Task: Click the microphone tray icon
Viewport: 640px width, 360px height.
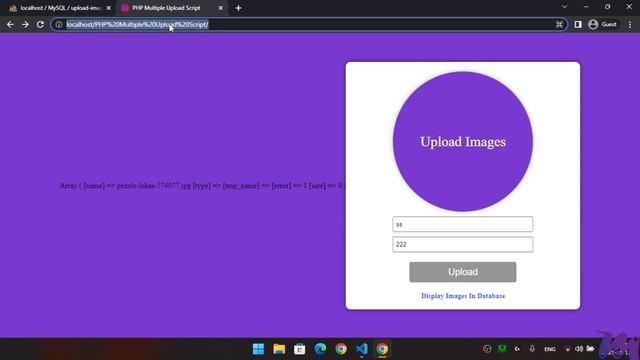Action: 532,349
